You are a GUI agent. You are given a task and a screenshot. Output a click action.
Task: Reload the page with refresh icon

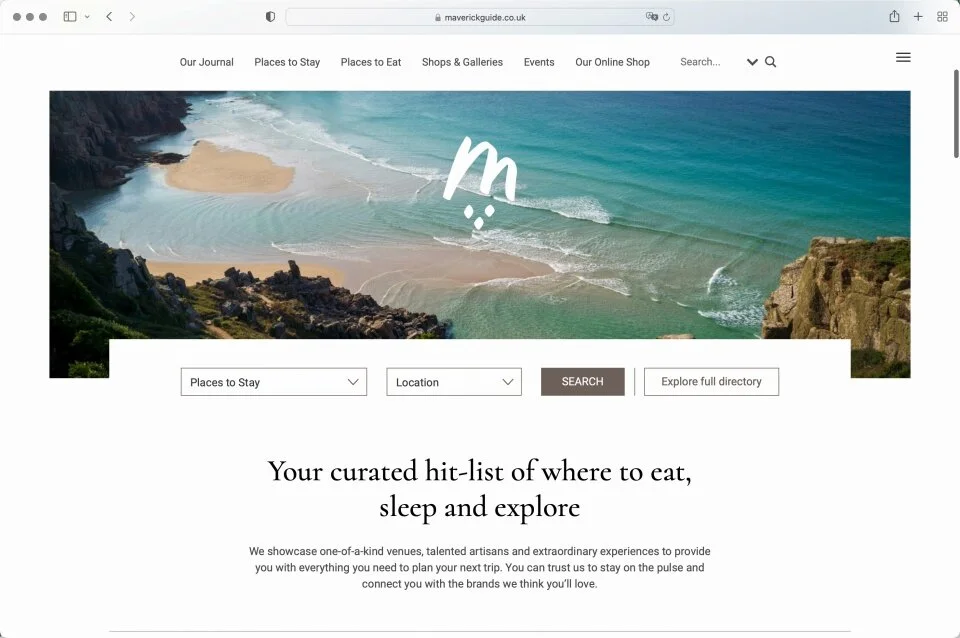[666, 17]
